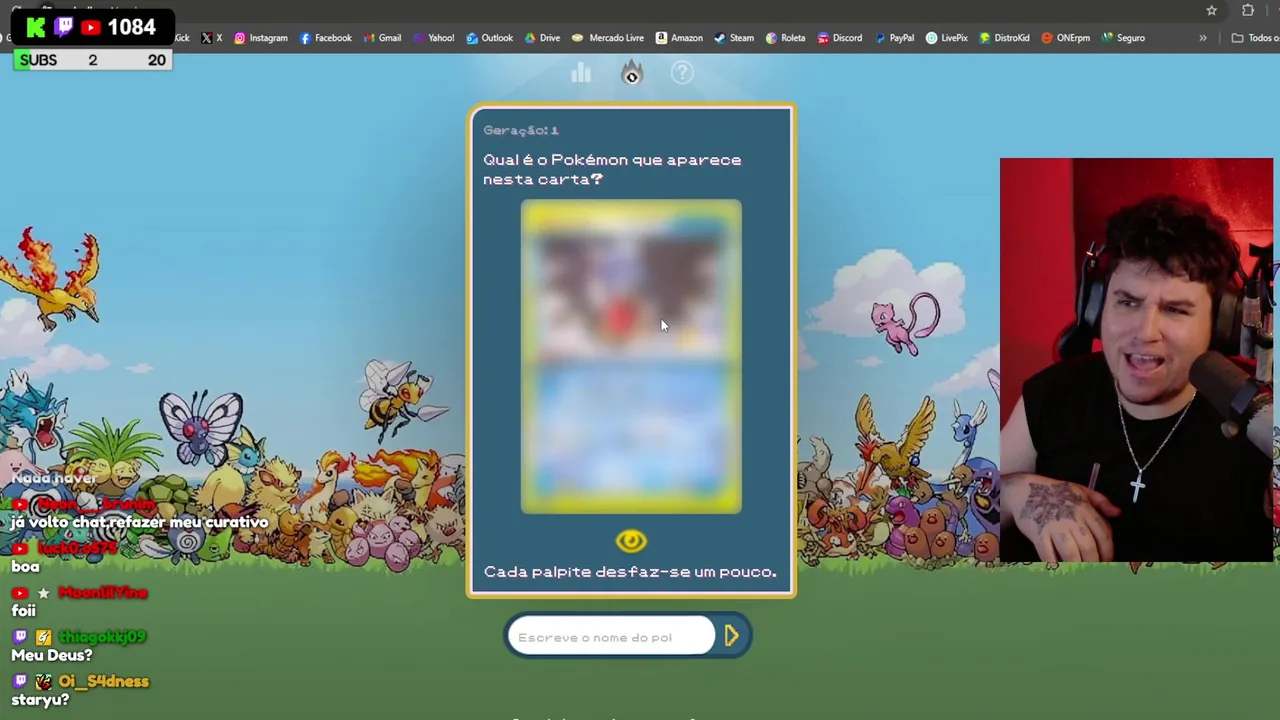Open the Amazon bookmark
The height and width of the screenshot is (720, 1280).
(679, 38)
